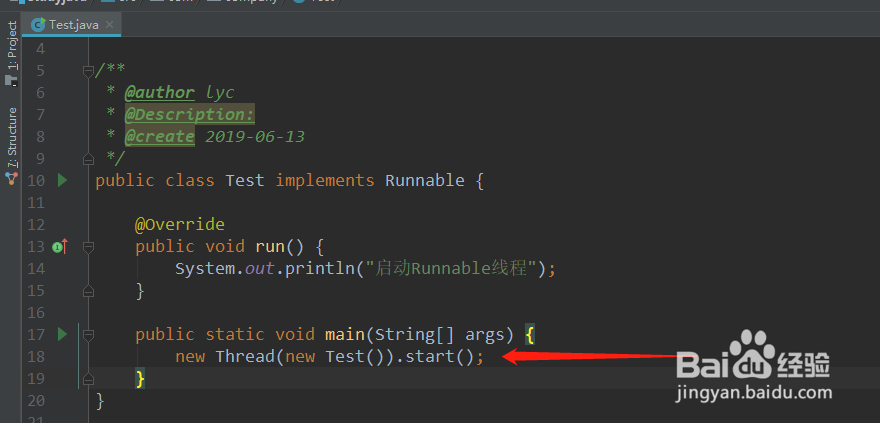880x423 pixels.
Task: Collapse the Javadoc comment at line 5
Action: click(x=88, y=71)
